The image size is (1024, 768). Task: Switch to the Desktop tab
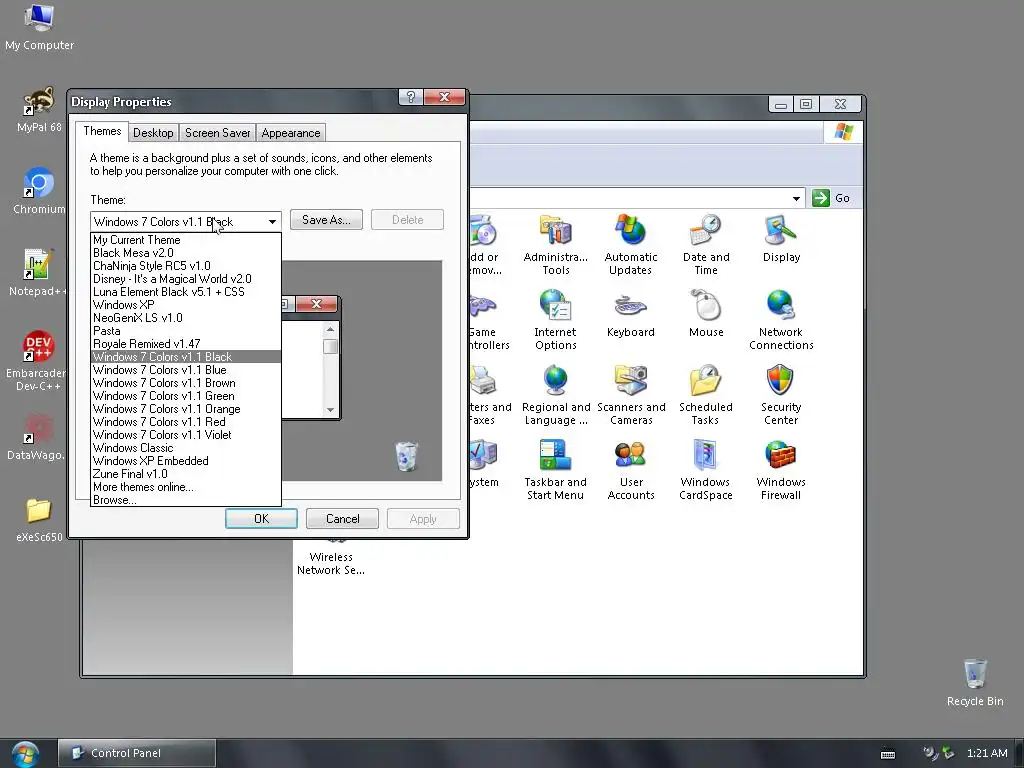point(153,133)
